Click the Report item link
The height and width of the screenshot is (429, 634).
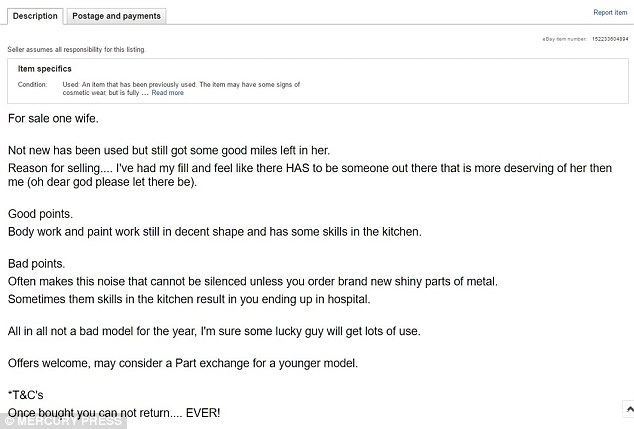[610, 13]
